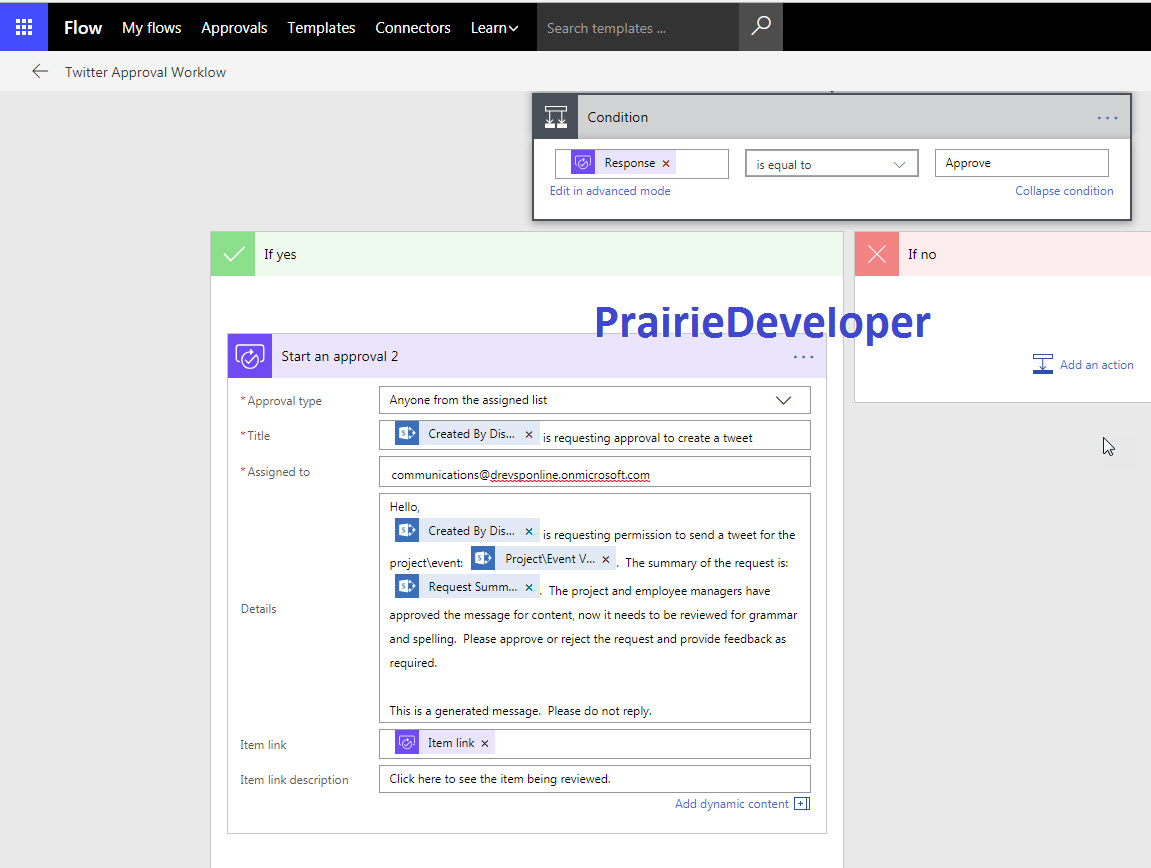
Task: Click Add an action link
Action: click(x=1096, y=364)
